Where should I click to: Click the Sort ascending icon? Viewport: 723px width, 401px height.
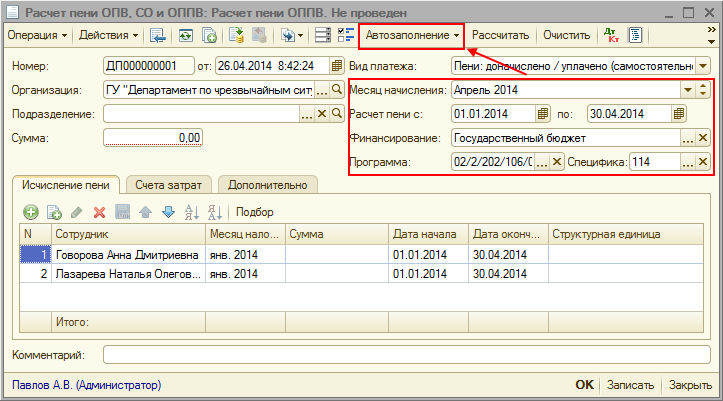[190, 212]
